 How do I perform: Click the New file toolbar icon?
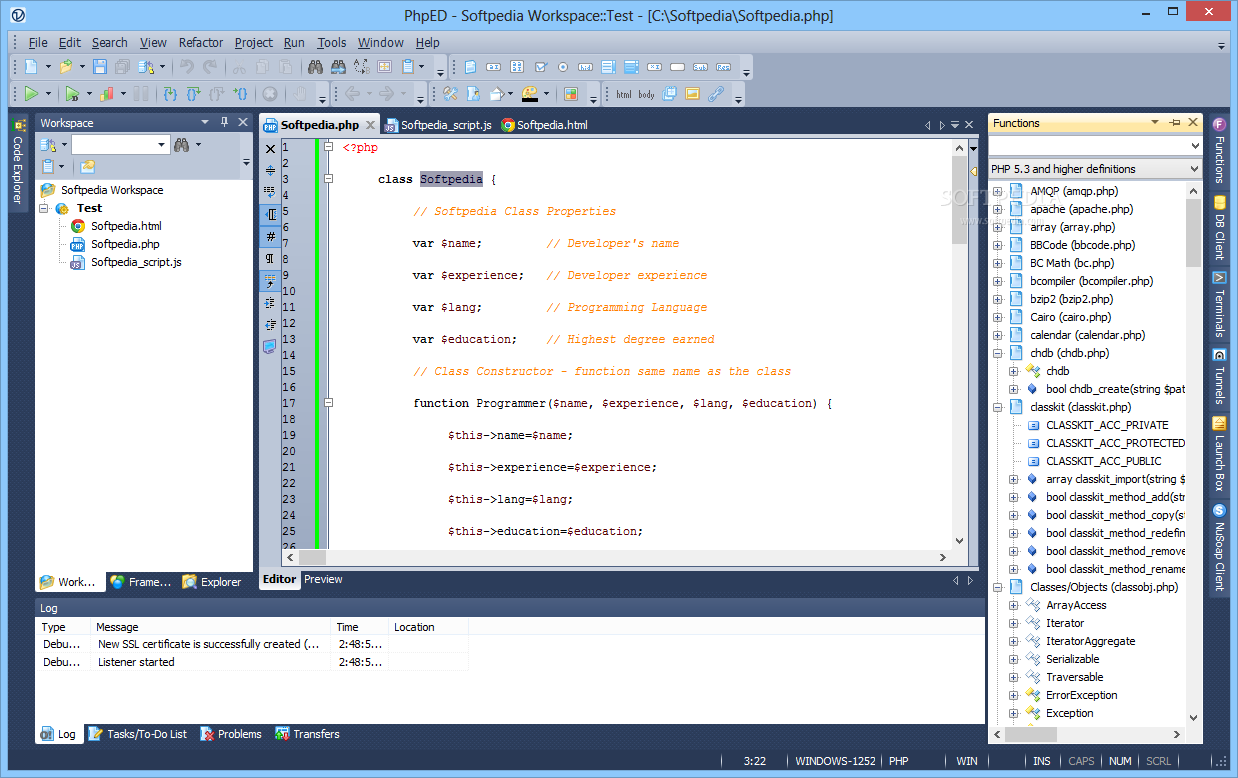click(x=31, y=67)
